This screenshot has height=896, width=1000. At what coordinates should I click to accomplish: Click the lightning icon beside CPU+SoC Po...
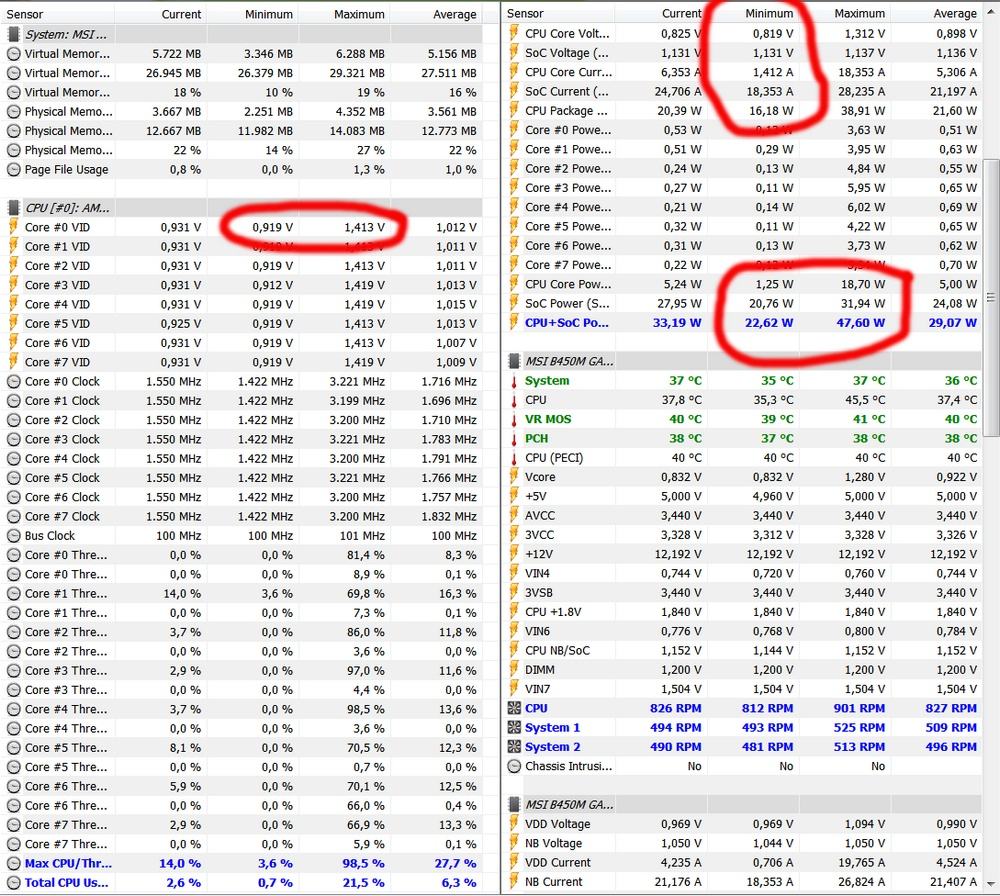point(514,322)
